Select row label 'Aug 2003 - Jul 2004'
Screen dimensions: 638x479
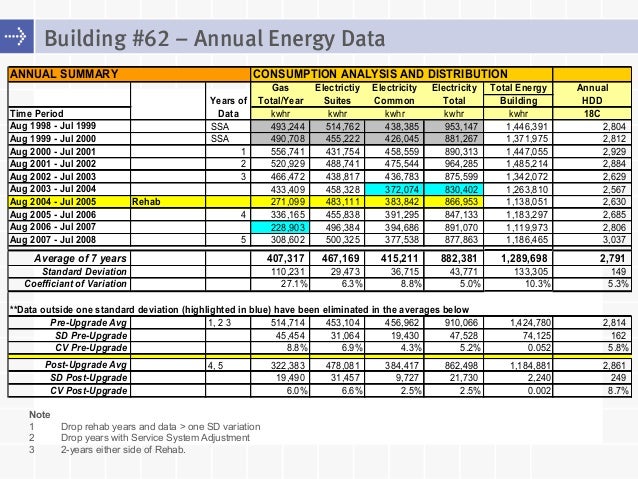[53, 189]
